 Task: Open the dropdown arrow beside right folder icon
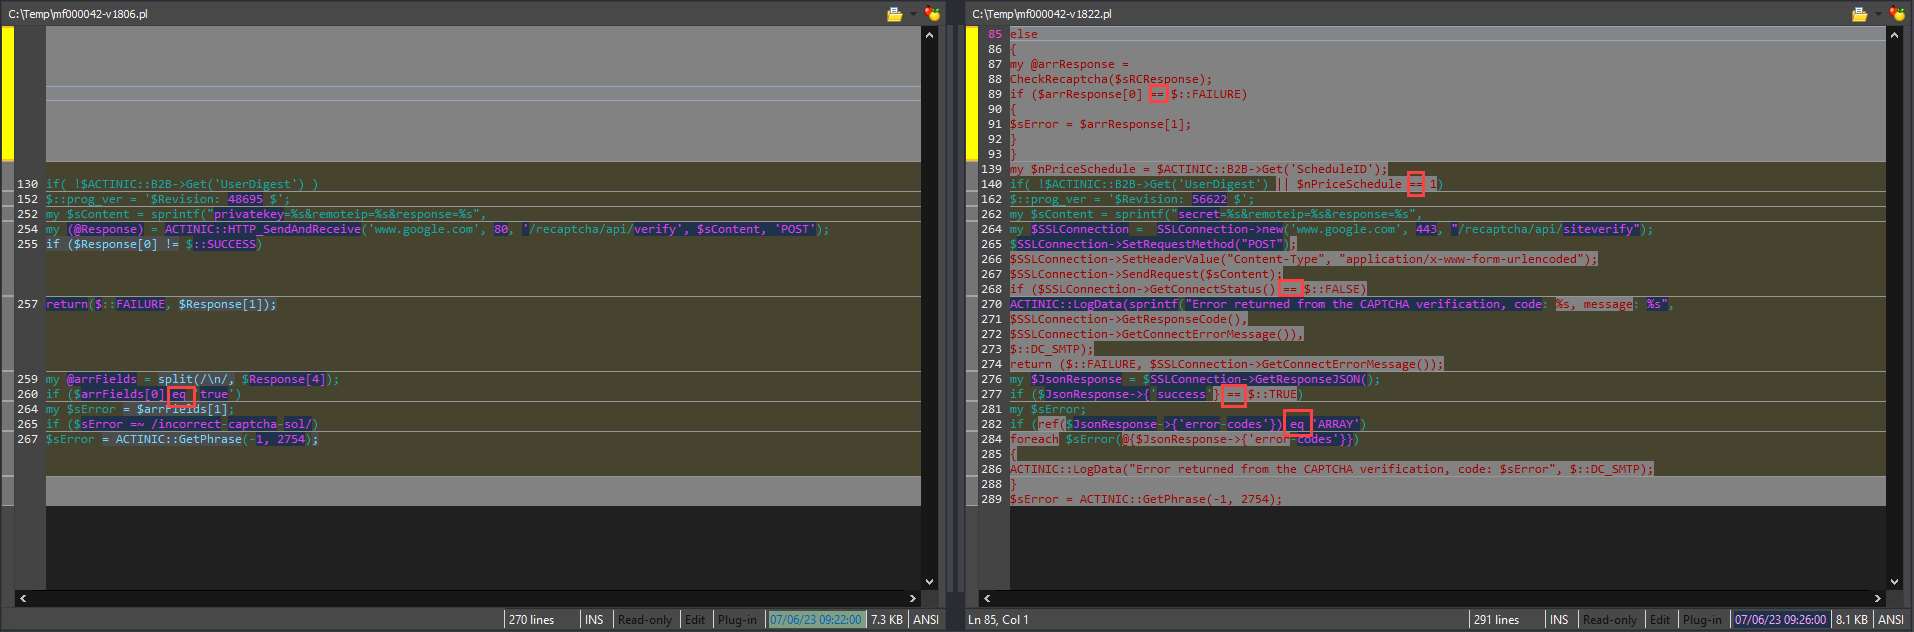1878,14
